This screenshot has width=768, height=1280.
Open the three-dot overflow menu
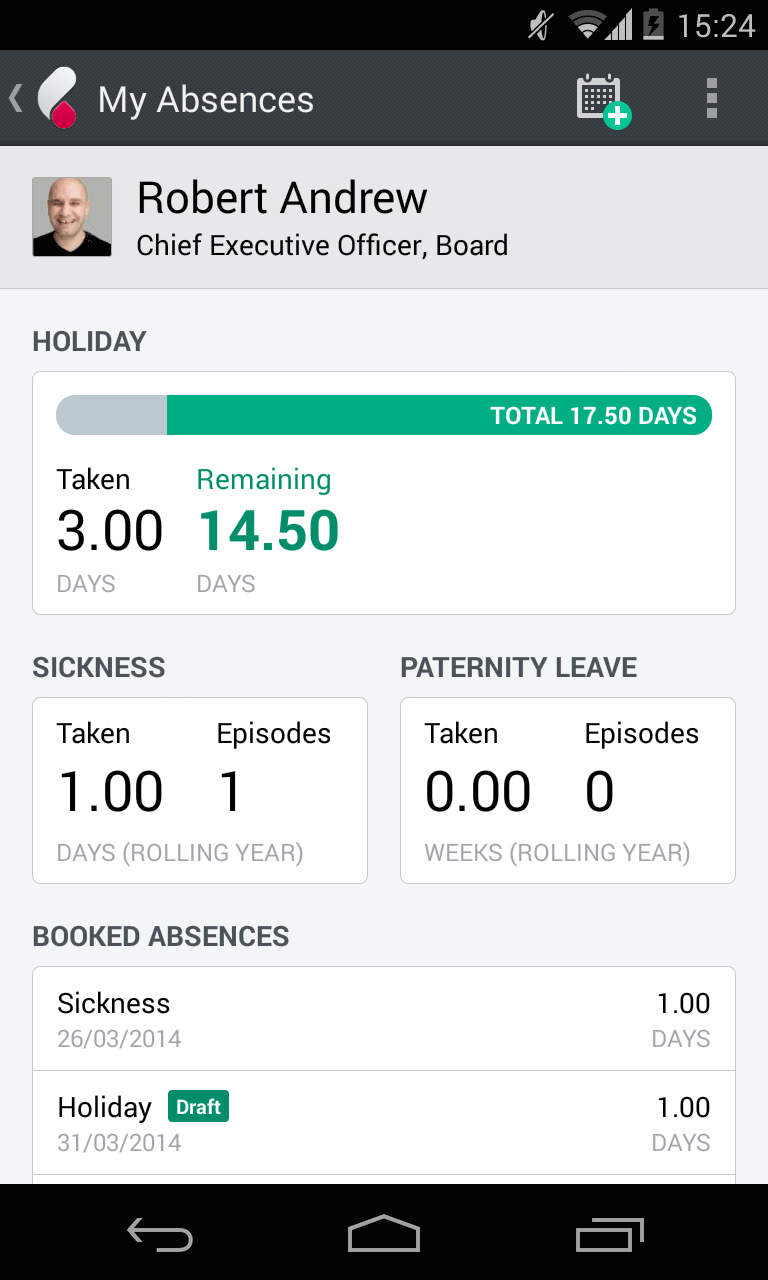click(x=711, y=99)
